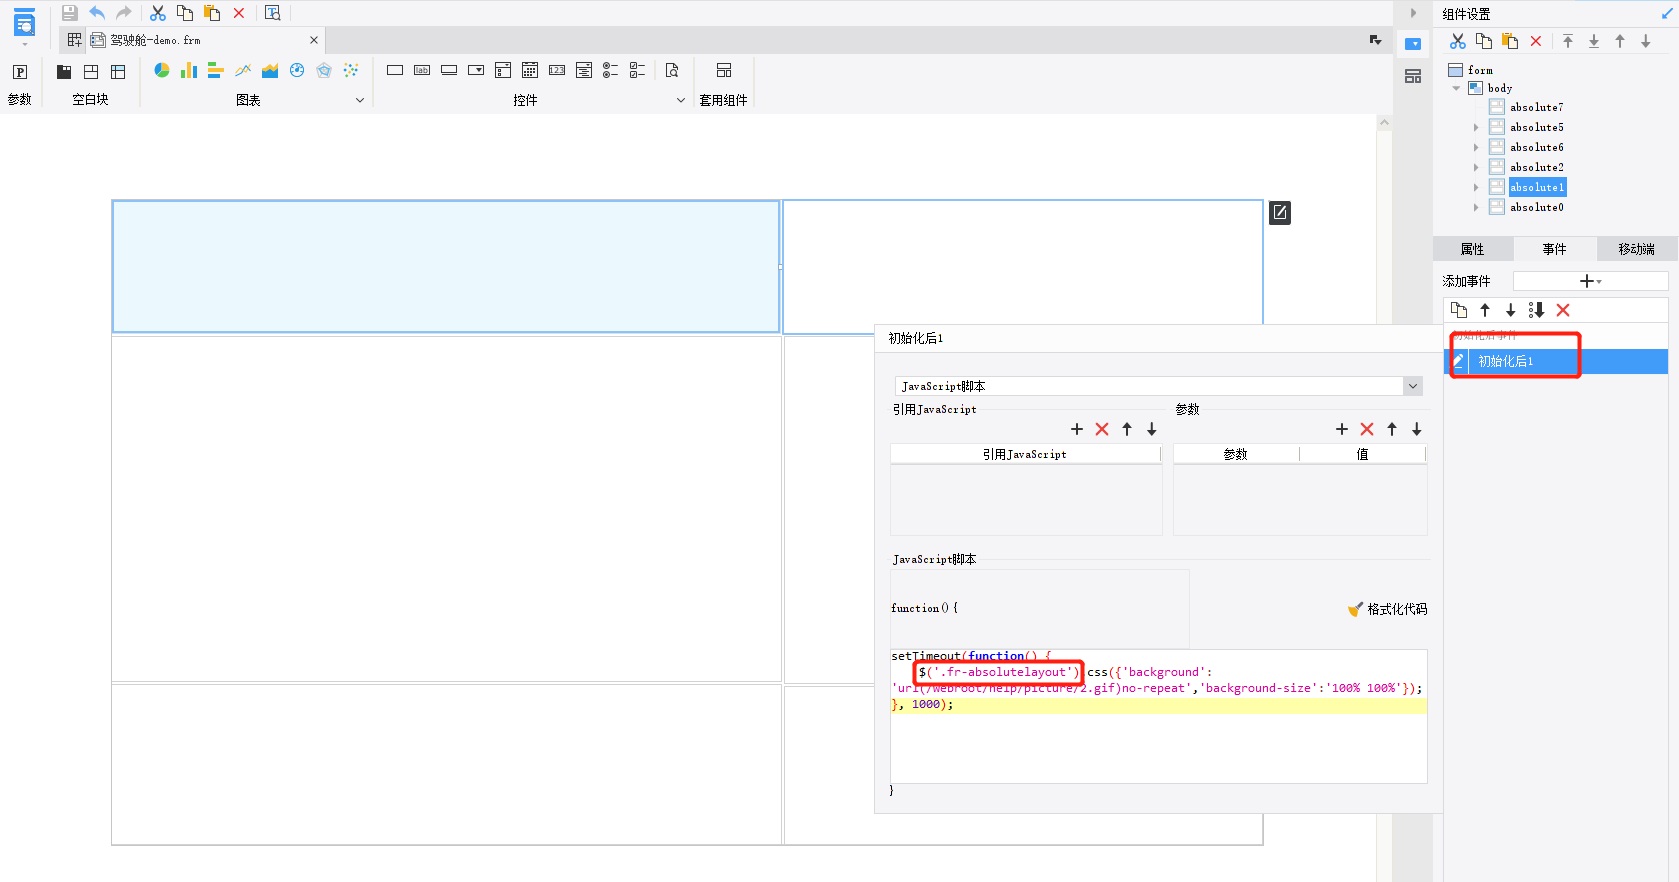
Task: Switch to the 事件 tab
Action: [x=1554, y=249]
